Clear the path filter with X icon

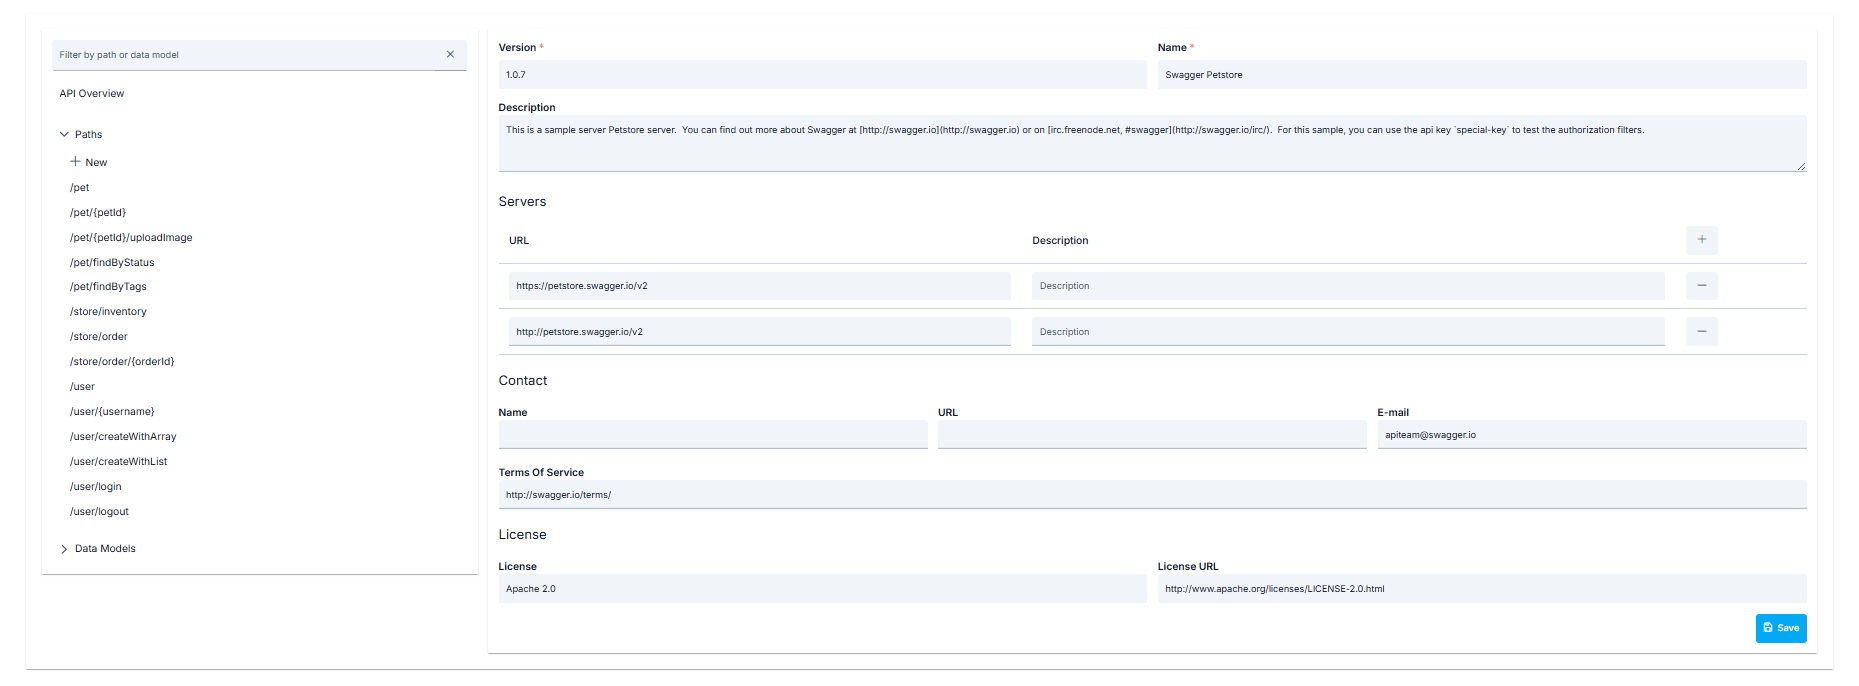[450, 55]
